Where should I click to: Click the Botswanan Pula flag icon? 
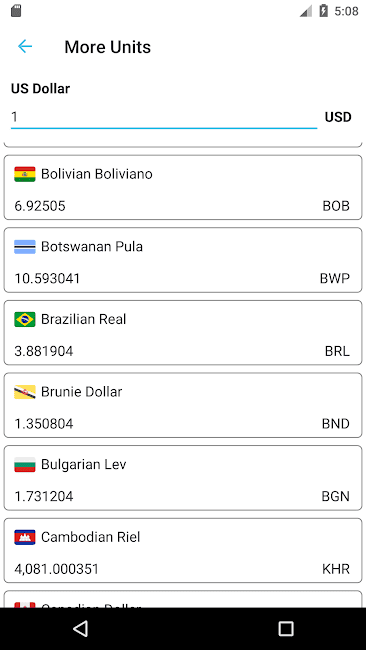[25, 247]
